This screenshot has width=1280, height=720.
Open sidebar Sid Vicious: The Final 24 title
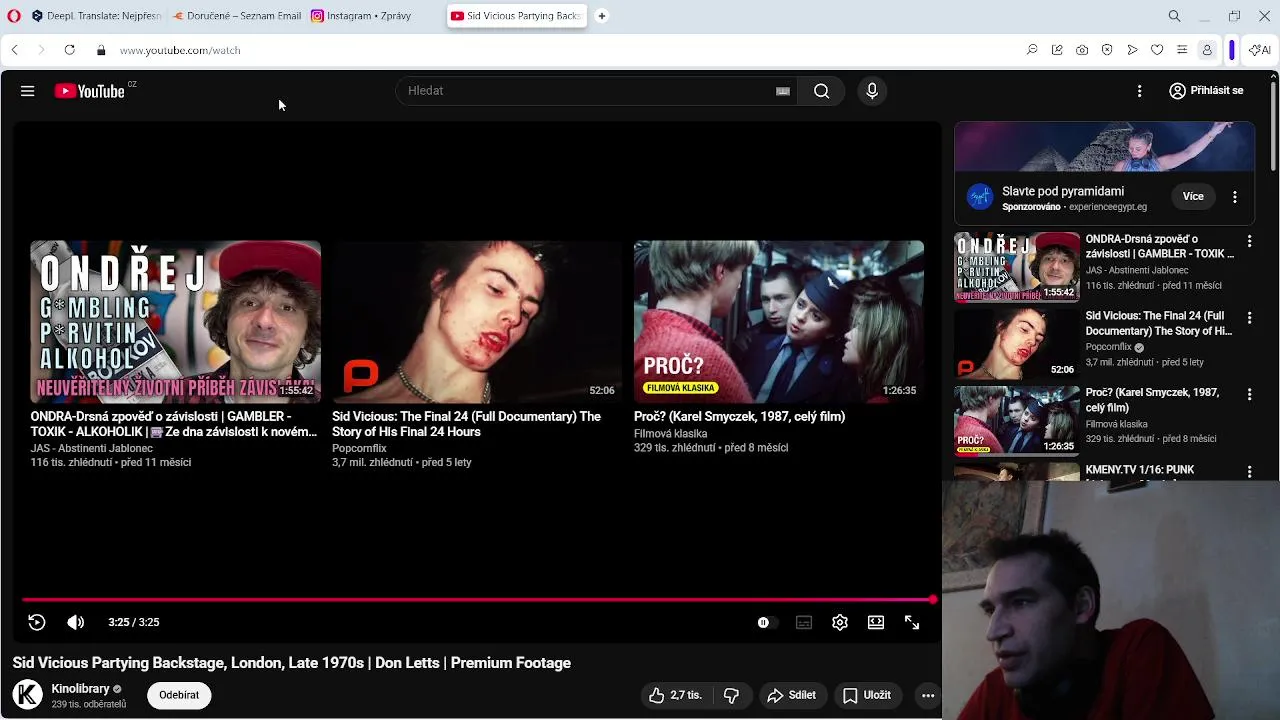pyautogui.click(x=1158, y=323)
